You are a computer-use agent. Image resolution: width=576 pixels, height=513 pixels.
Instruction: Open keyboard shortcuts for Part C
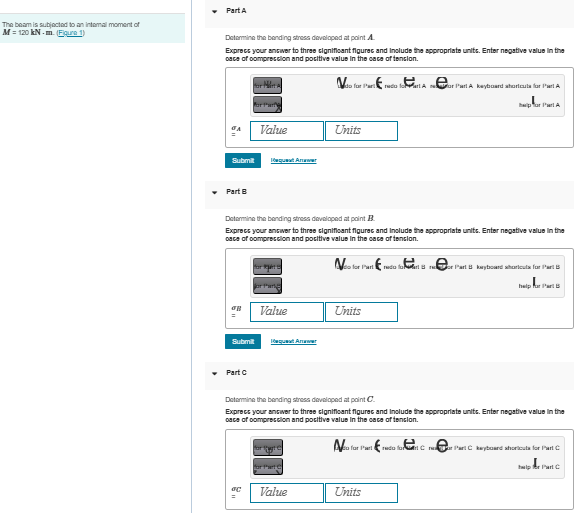click(518, 448)
